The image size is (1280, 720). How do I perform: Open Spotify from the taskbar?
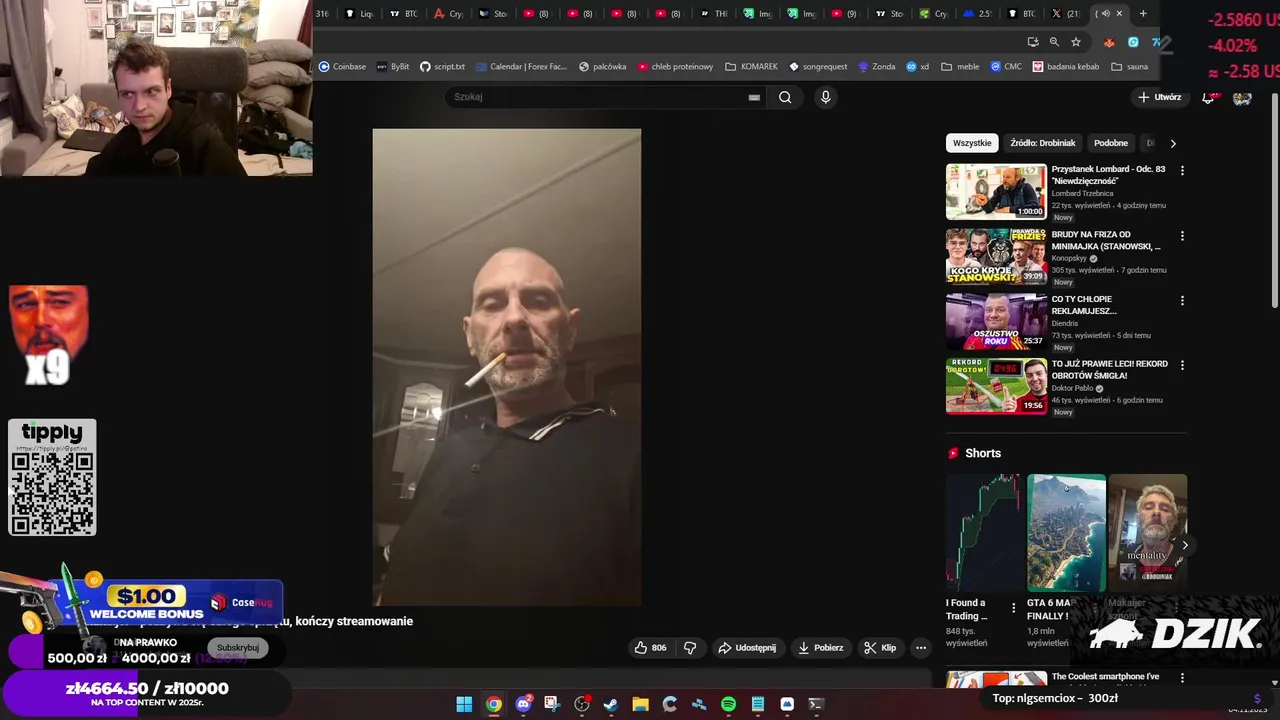coord(728,704)
